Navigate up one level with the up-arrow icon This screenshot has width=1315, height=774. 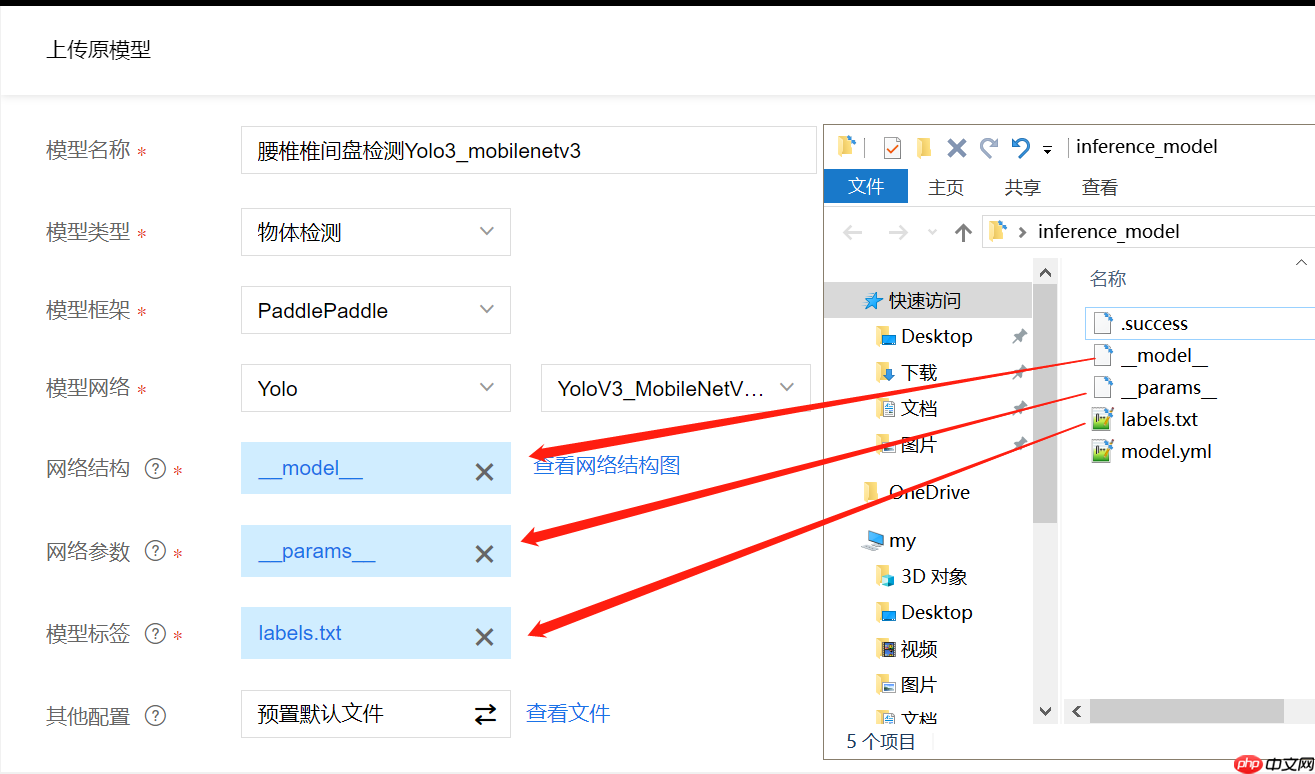coord(962,231)
